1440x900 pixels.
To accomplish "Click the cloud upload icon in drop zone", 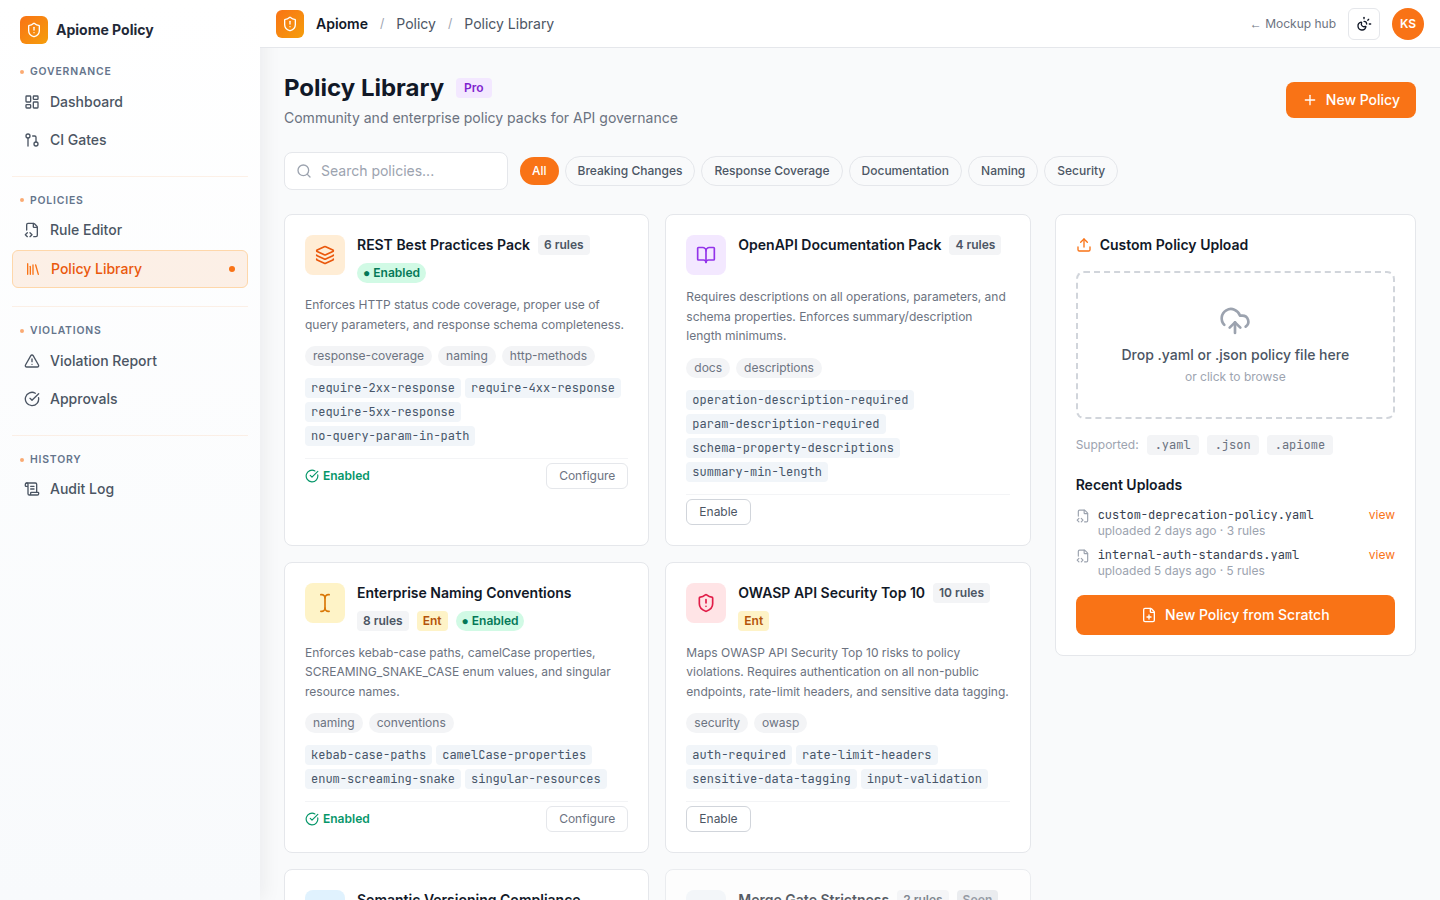I will [x=1235, y=320].
